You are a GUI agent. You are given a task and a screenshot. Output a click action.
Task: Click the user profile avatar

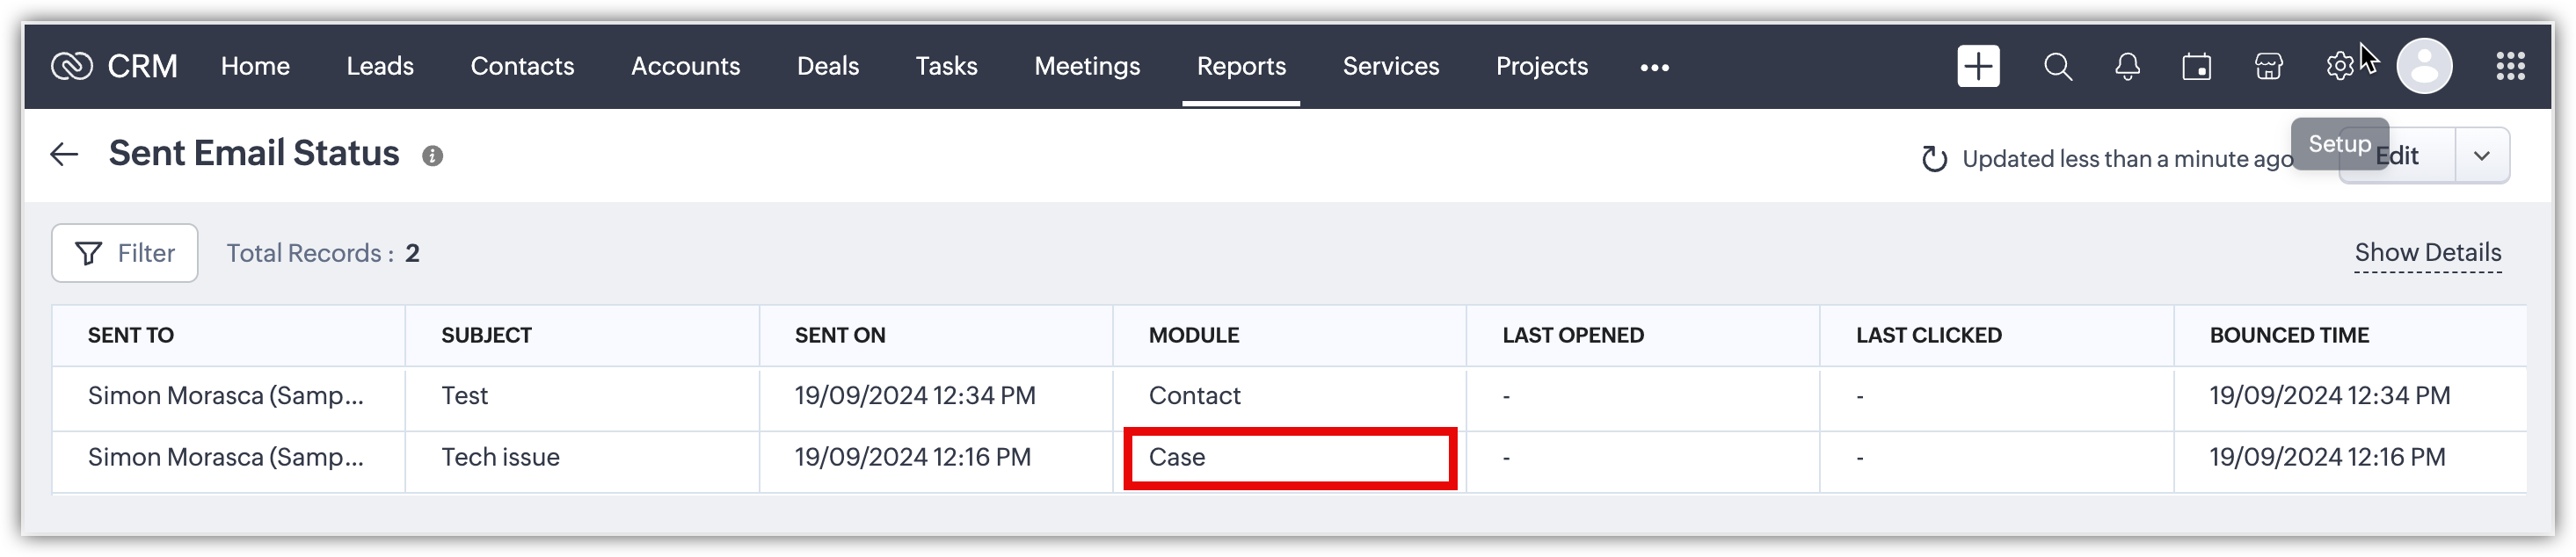(2424, 67)
